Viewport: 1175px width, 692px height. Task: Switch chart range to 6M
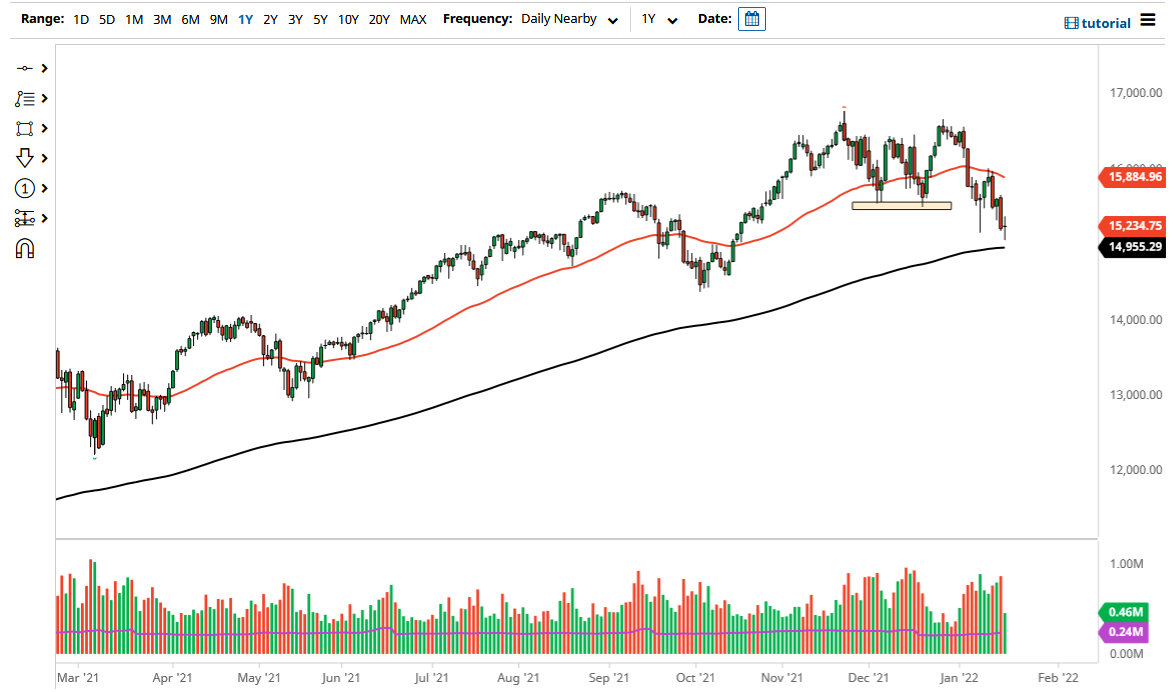[190, 18]
